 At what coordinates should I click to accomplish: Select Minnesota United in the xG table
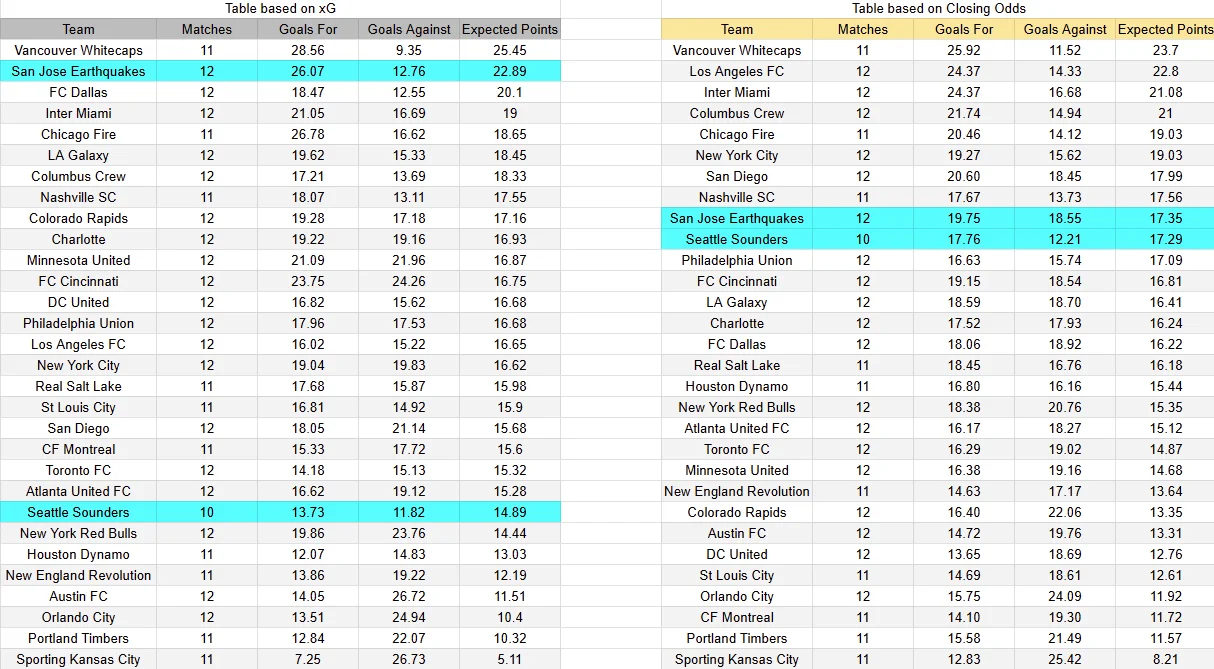(x=79, y=260)
